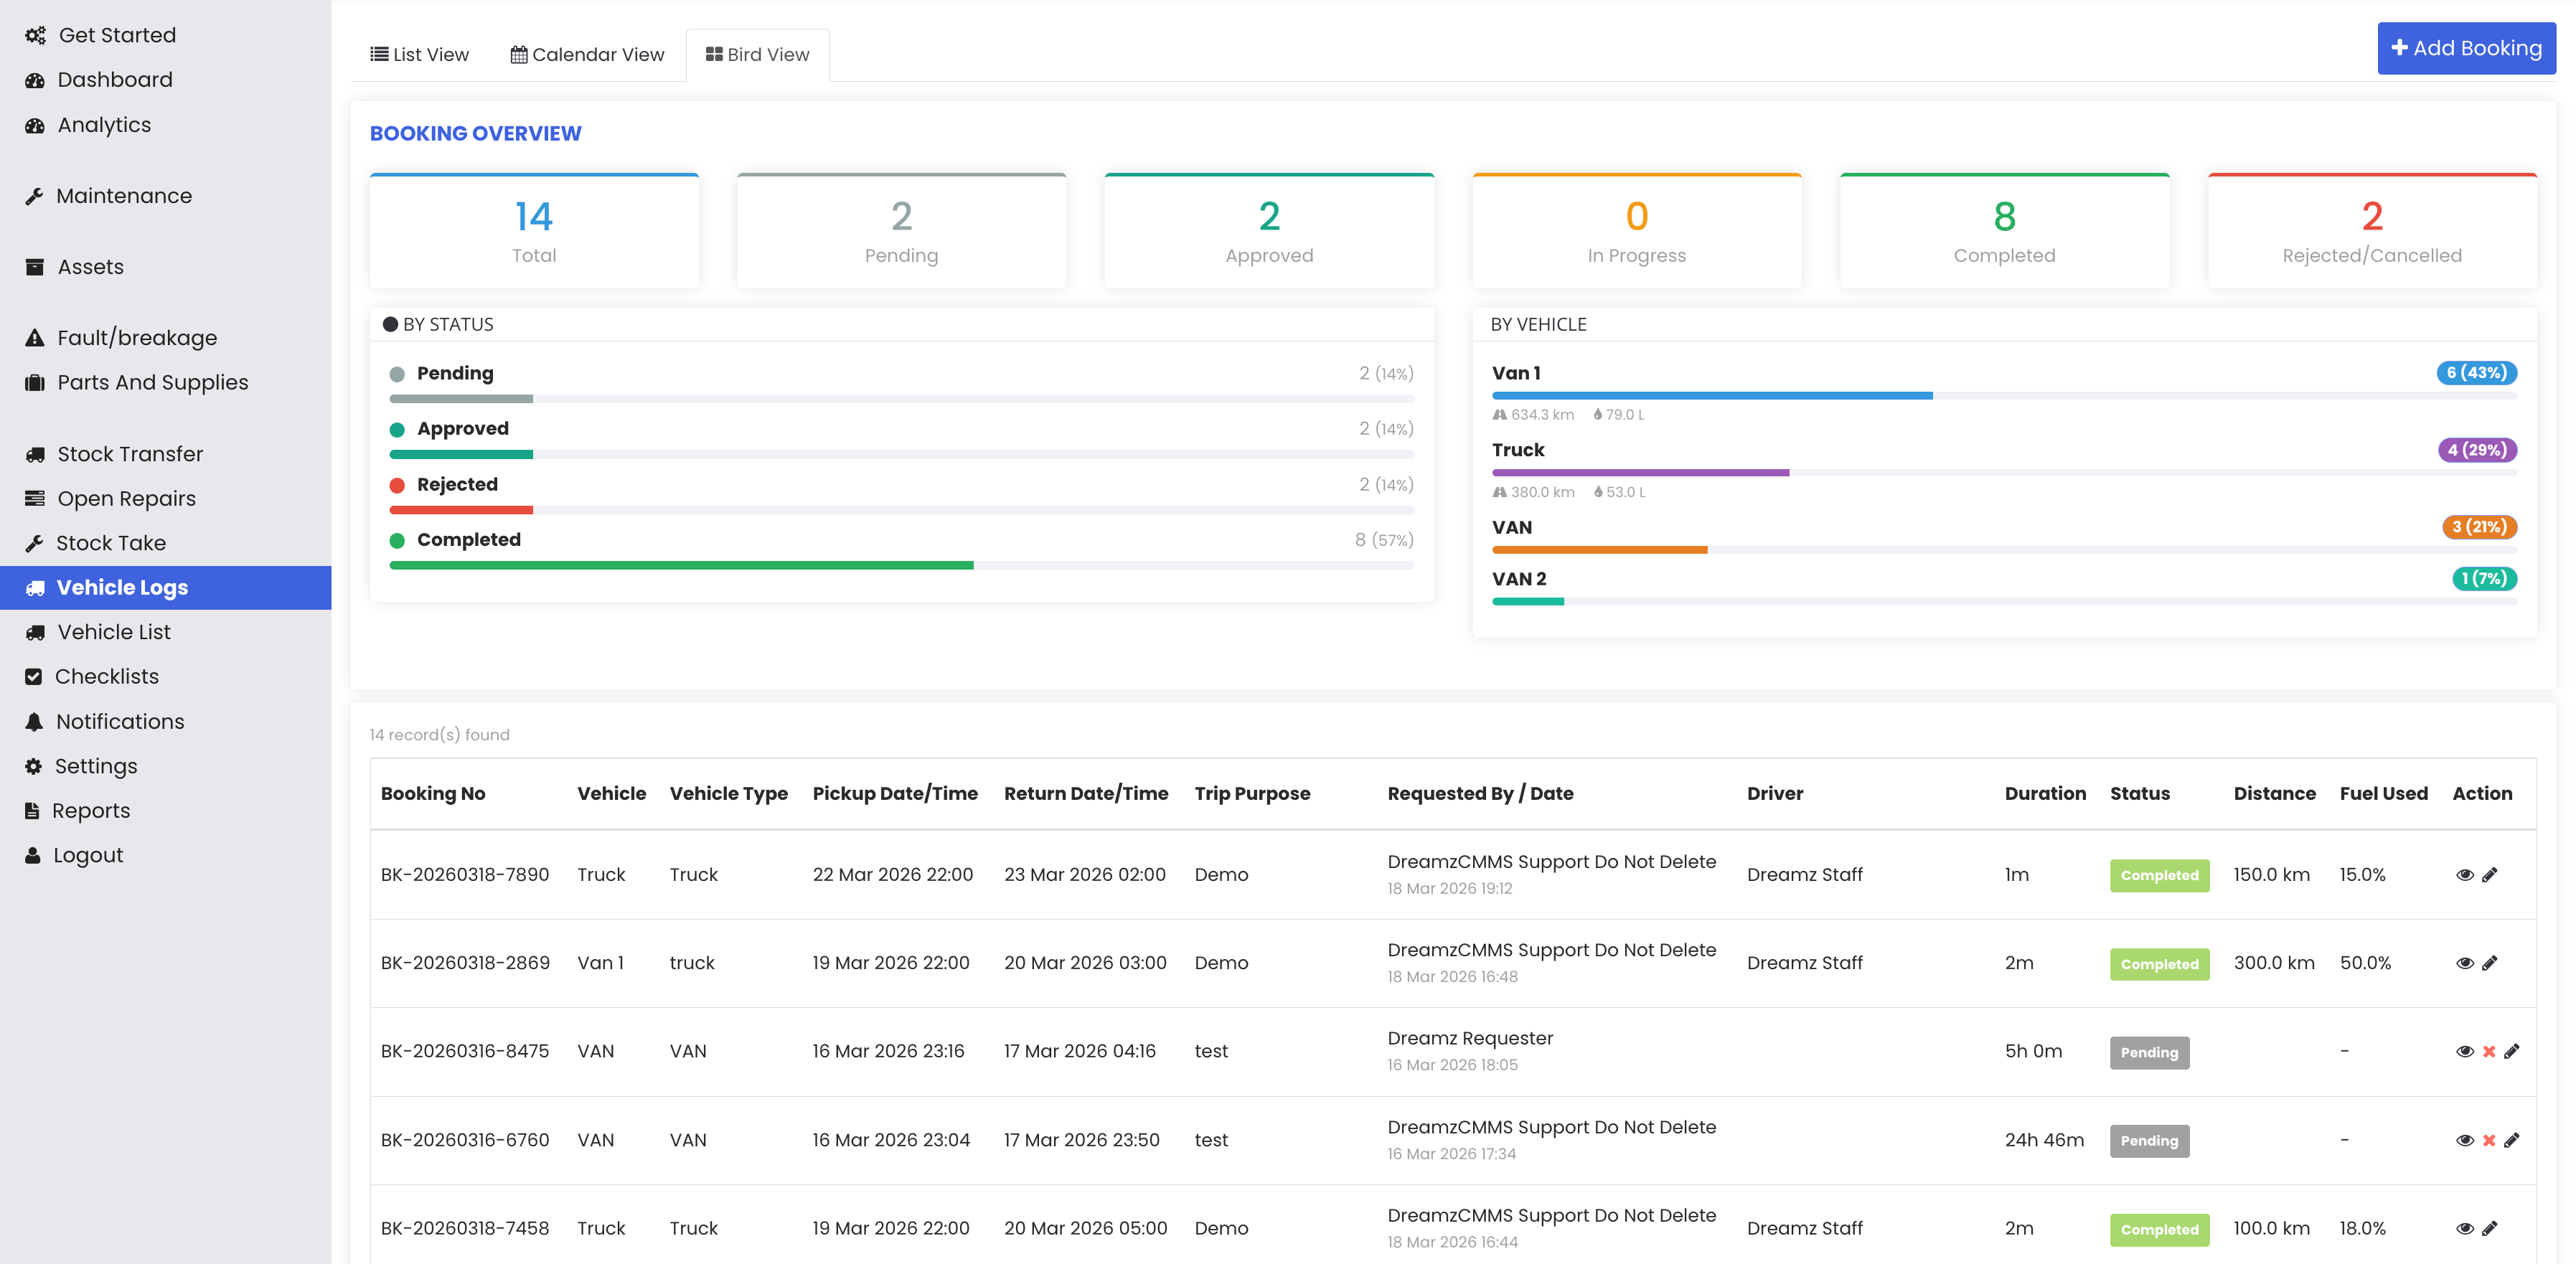
Task: Open the Vehicle List sidebar link
Action: [x=114, y=632]
